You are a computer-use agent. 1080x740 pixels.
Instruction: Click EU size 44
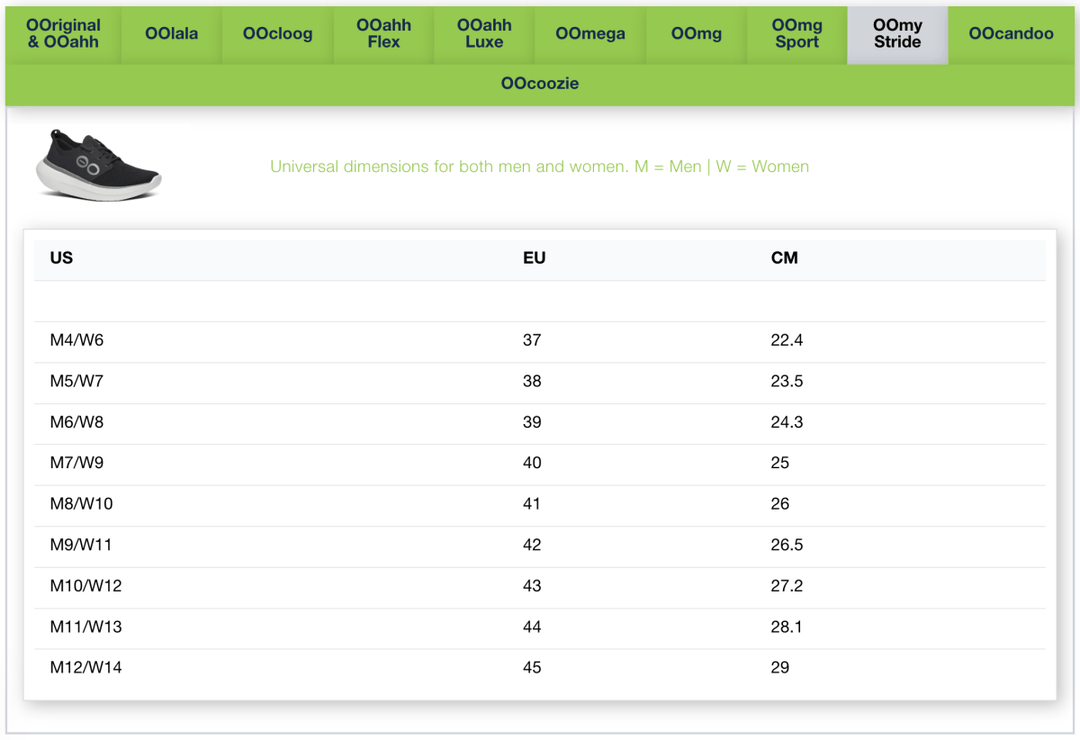[532, 626]
